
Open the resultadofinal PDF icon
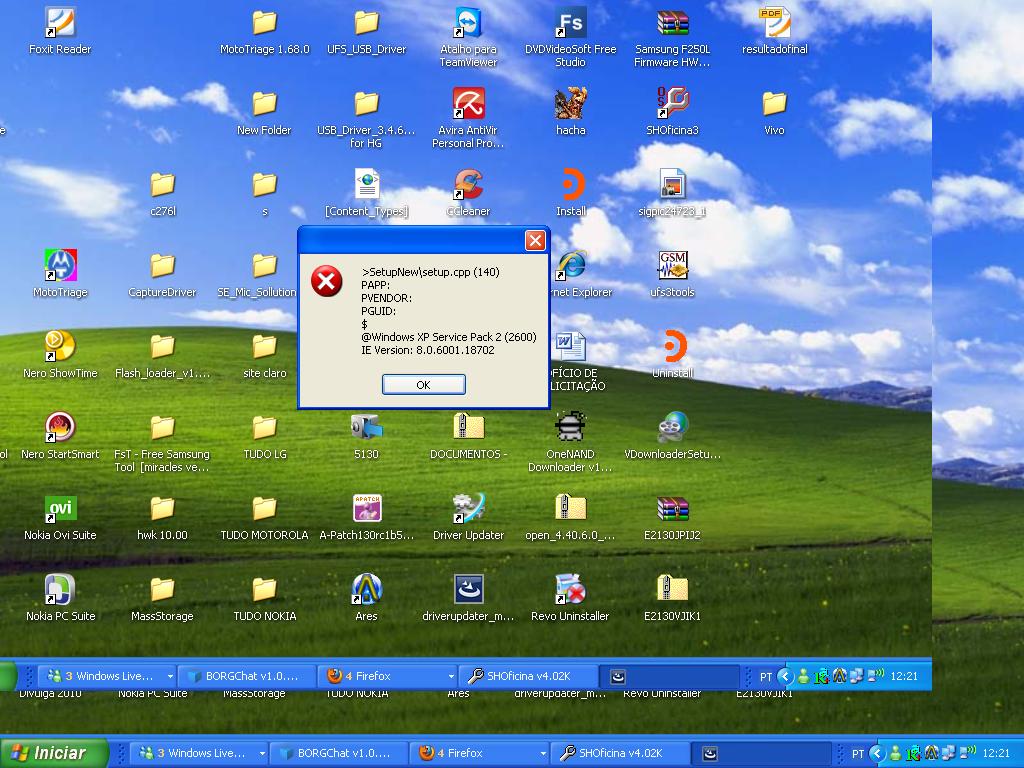[775, 22]
